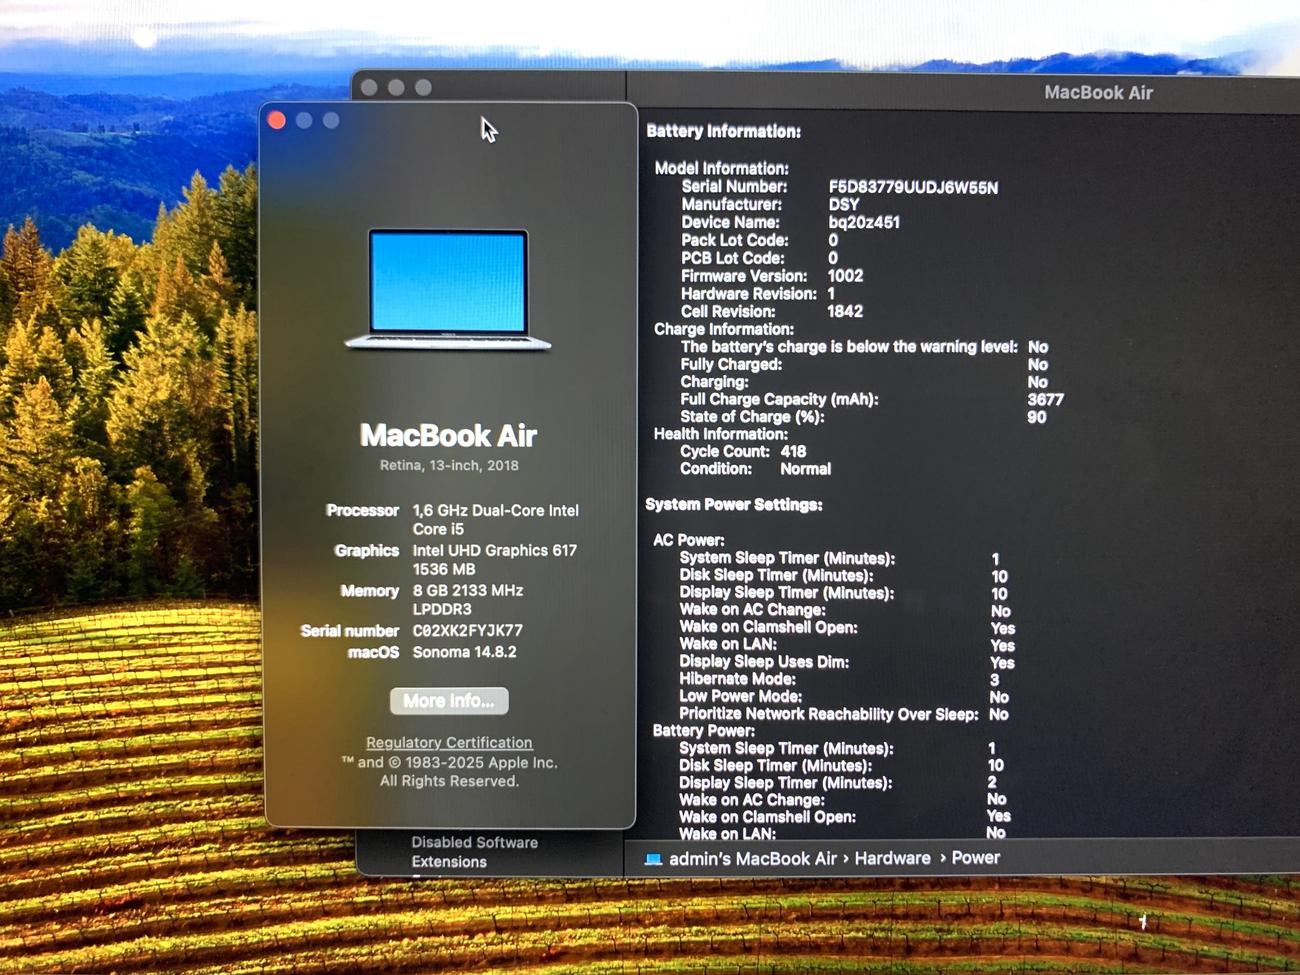The image size is (1300, 975).
Task: Close the About This Mac window
Action: click(x=277, y=121)
